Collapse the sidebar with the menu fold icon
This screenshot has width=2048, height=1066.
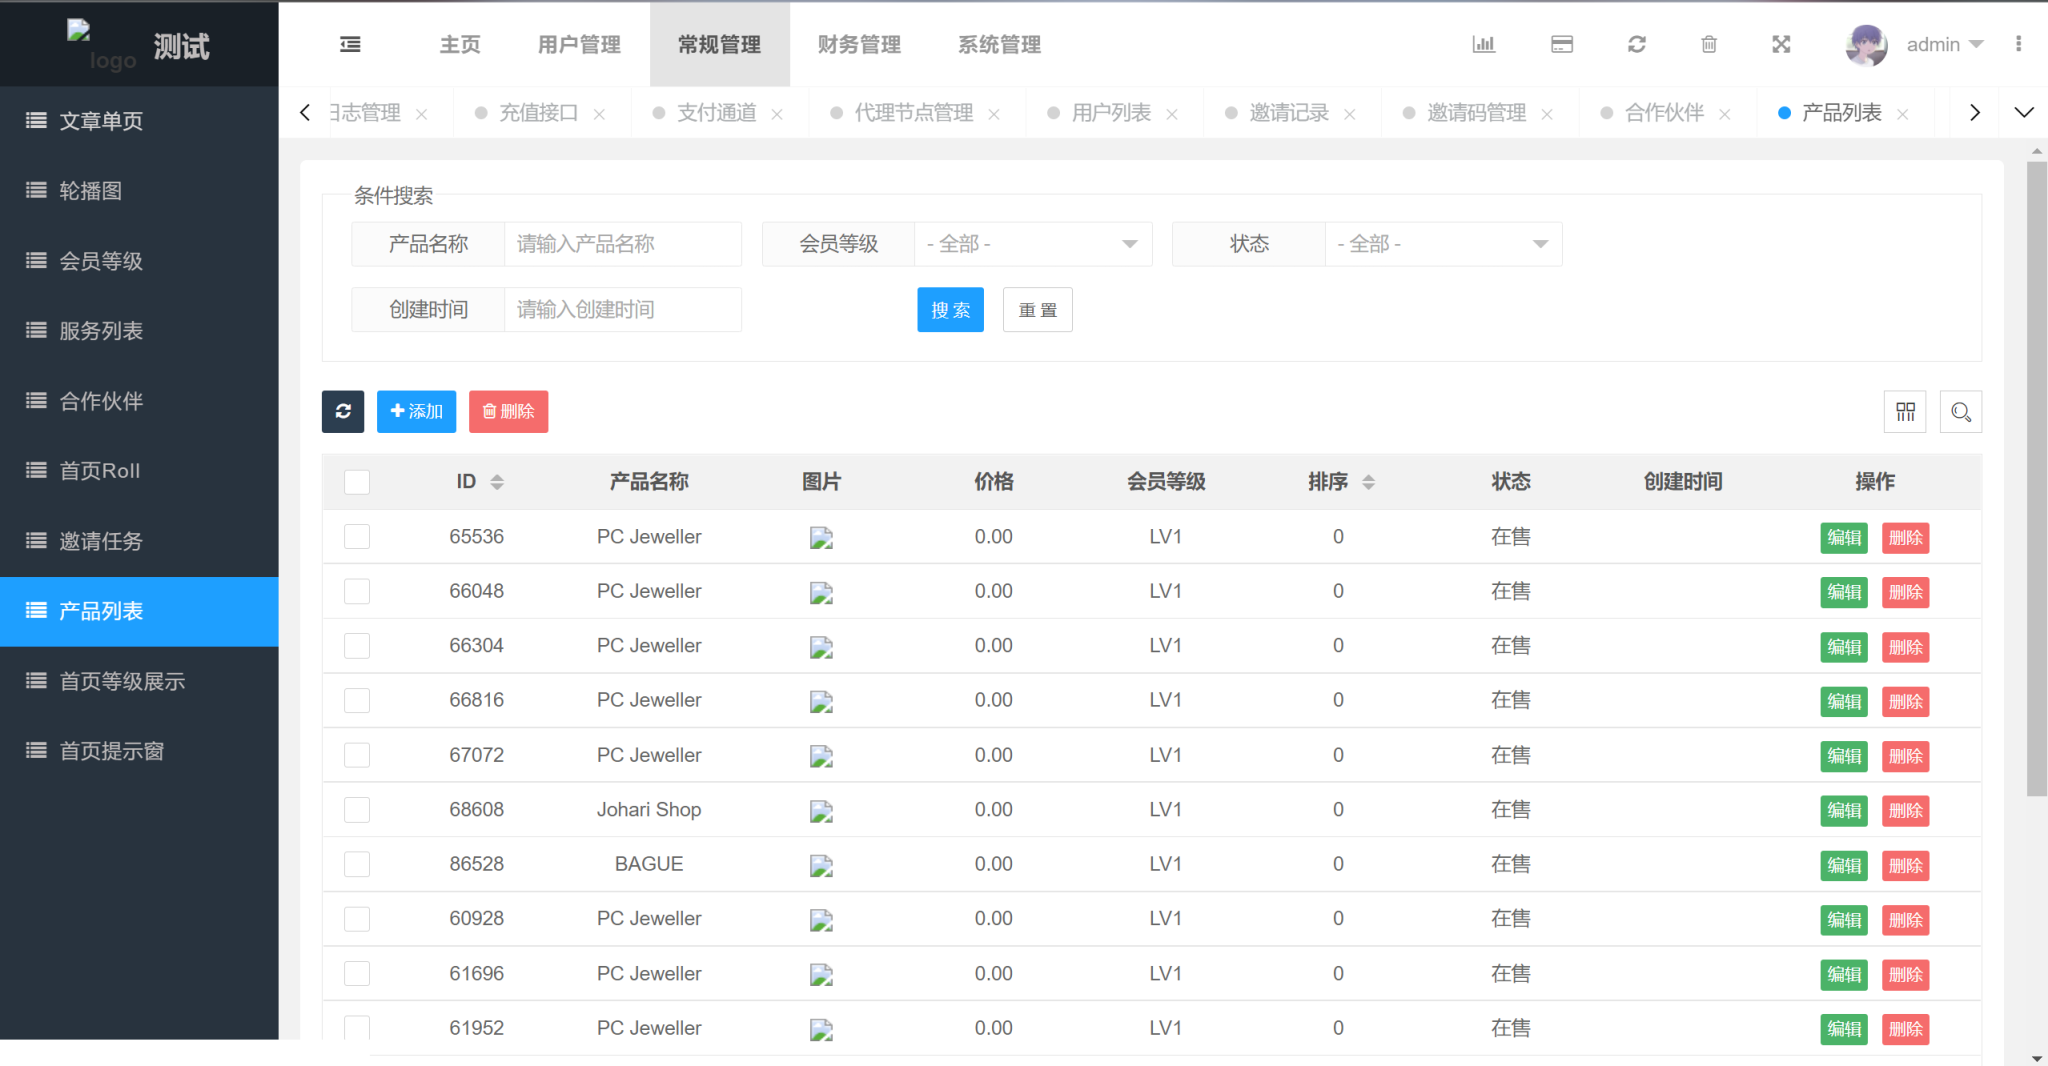pos(350,44)
